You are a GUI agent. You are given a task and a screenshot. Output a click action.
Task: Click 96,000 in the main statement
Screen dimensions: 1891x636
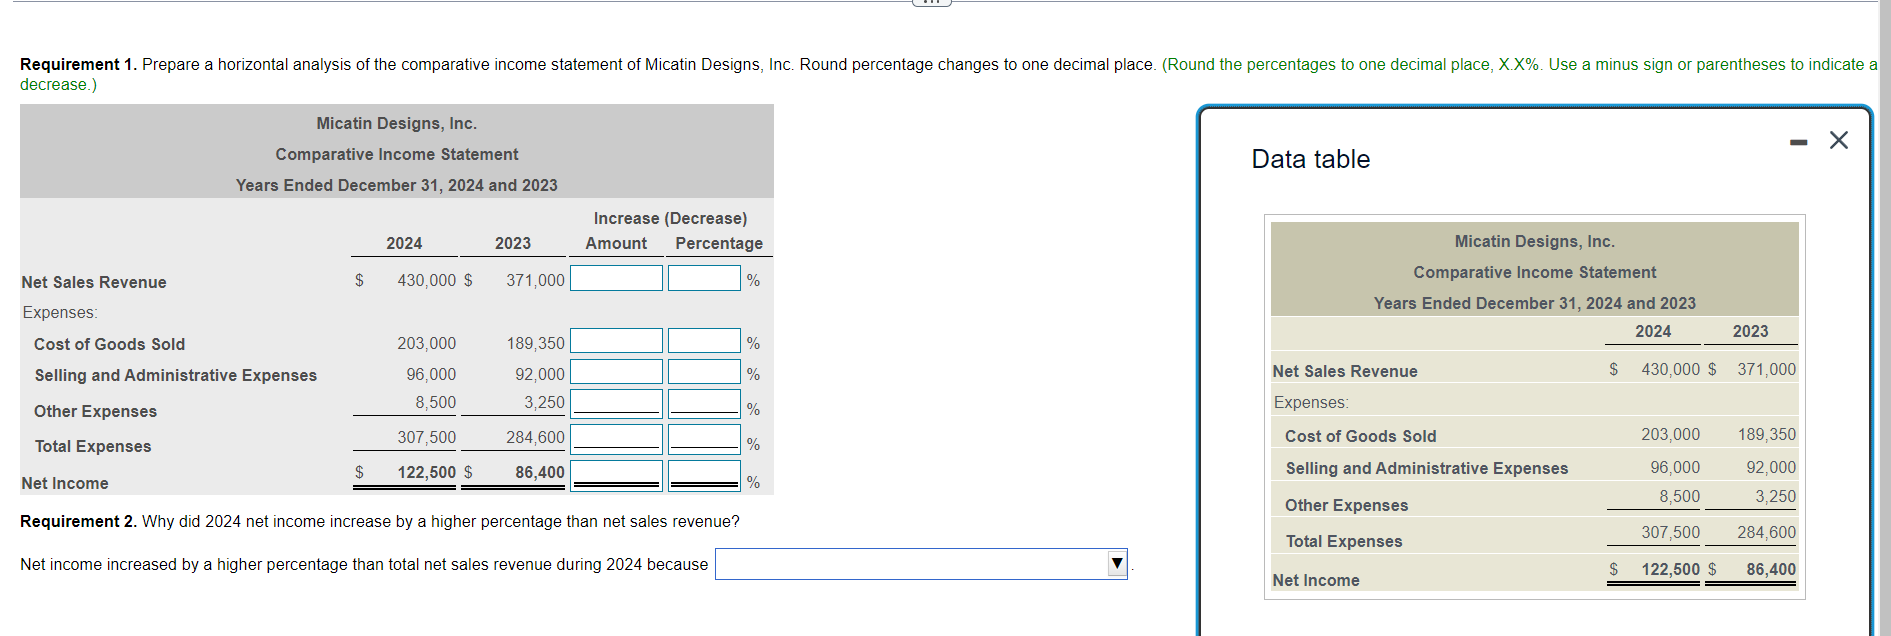[431, 374]
